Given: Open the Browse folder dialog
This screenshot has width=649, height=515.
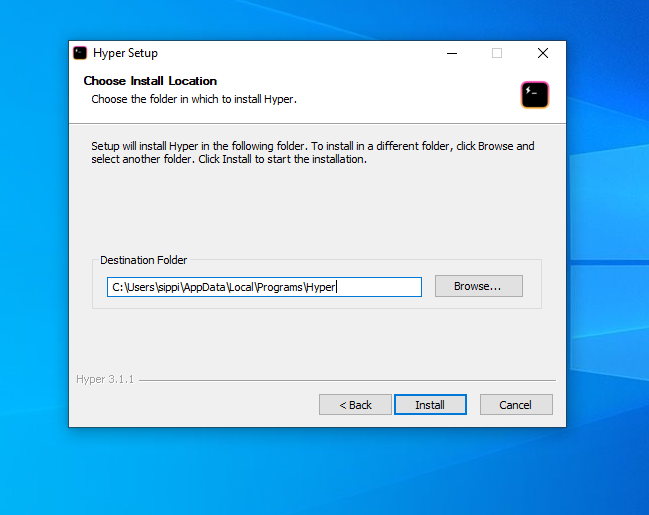Looking at the screenshot, I should (x=479, y=286).
